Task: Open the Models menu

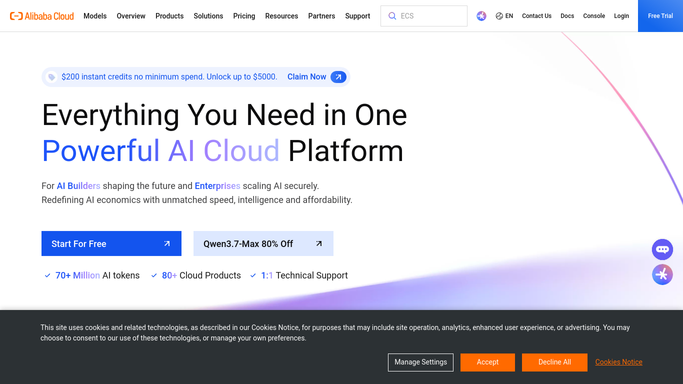Action: click(x=95, y=16)
